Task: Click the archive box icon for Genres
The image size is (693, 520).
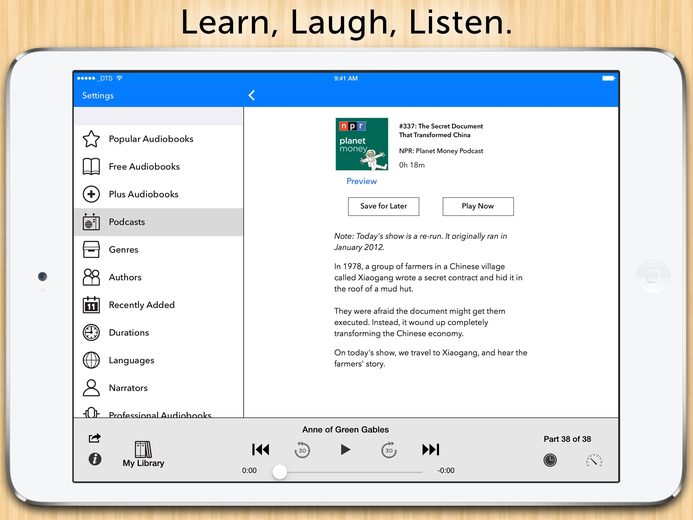Action: tap(91, 250)
